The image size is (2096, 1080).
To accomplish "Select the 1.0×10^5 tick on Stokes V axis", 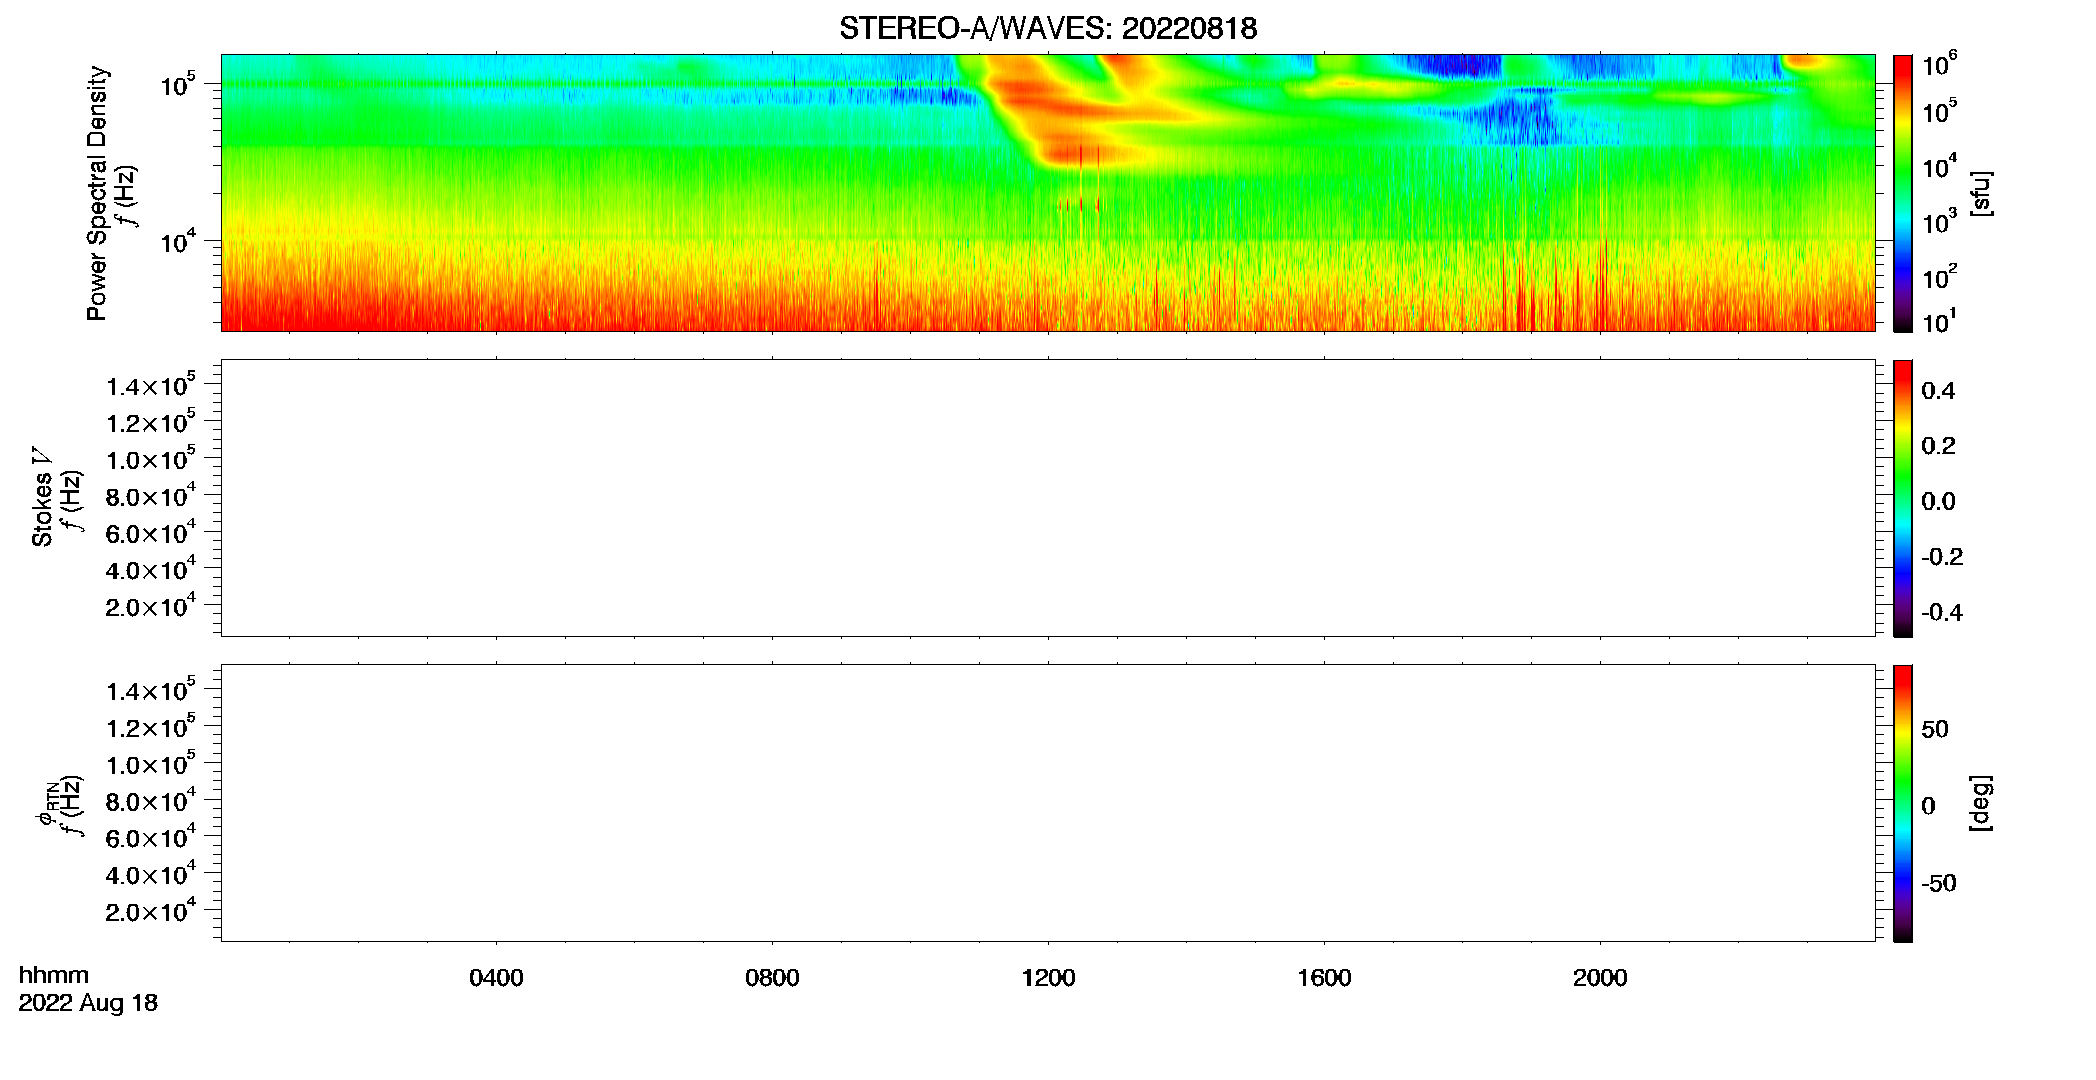I will (151, 459).
